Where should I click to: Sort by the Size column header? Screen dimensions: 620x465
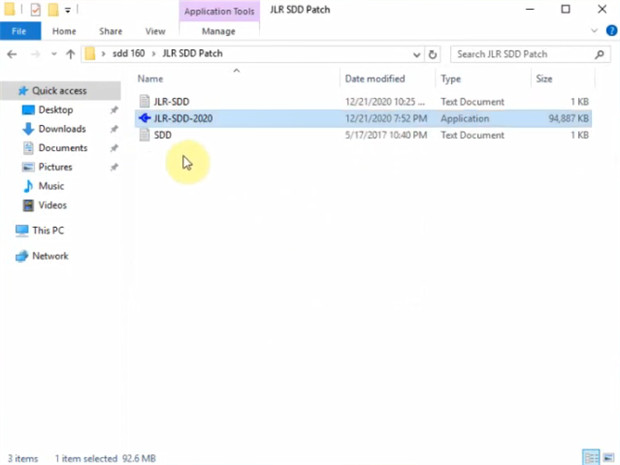544,79
